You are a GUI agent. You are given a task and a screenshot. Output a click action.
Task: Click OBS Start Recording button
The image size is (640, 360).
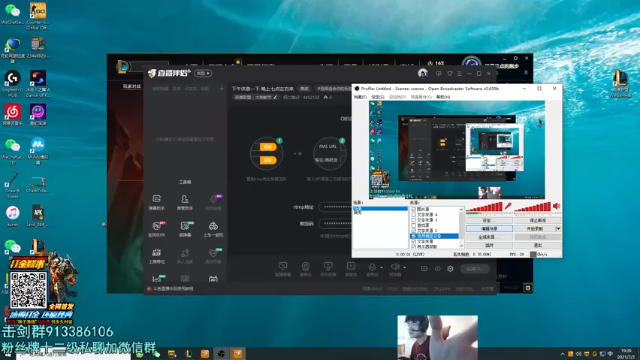[x=535, y=229]
